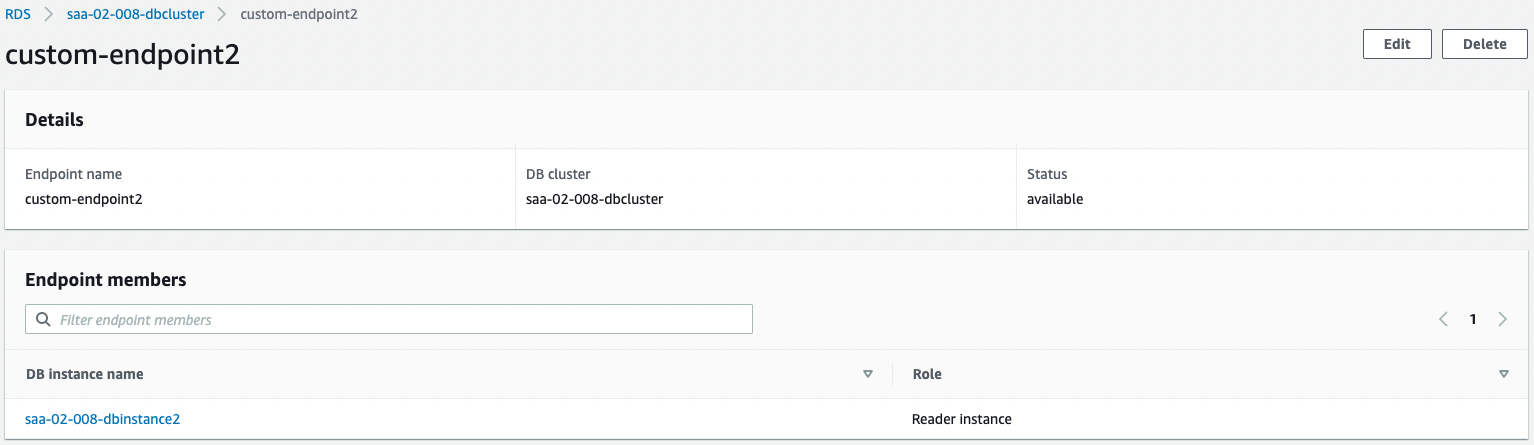Go to previous page of endpoint members
The image size is (1534, 445).
pyautogui.click(x=1443, y=320)
